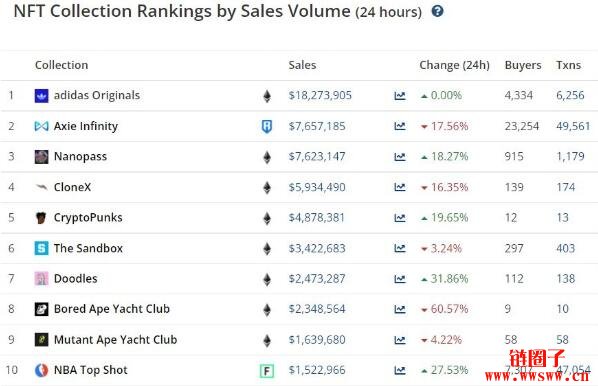Open the CloneX collection link

(x=72, y=187)
